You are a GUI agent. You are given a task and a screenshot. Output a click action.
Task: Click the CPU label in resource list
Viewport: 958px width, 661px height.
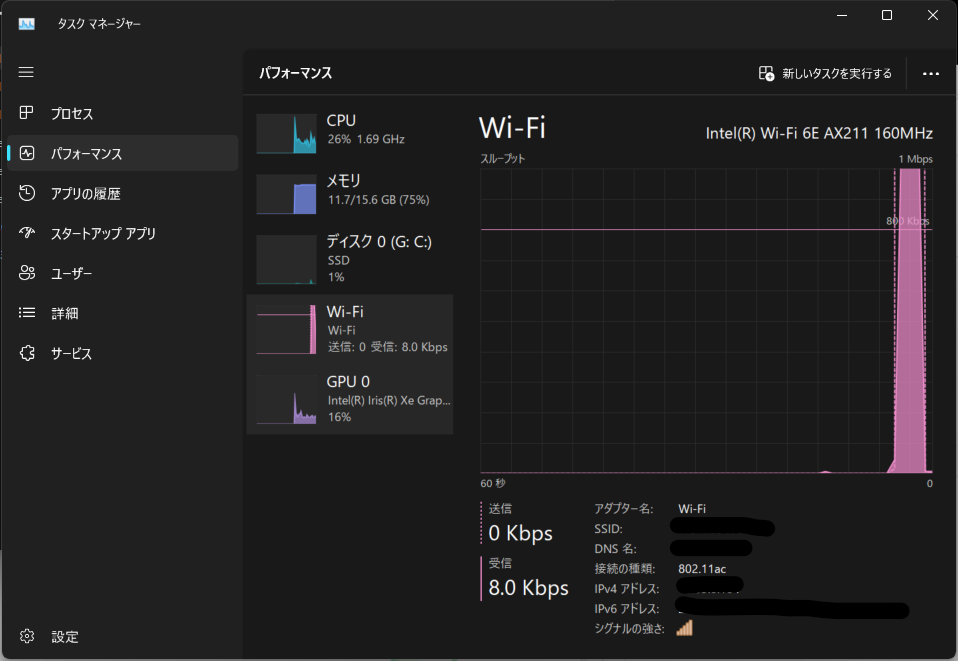click(341, 120)
